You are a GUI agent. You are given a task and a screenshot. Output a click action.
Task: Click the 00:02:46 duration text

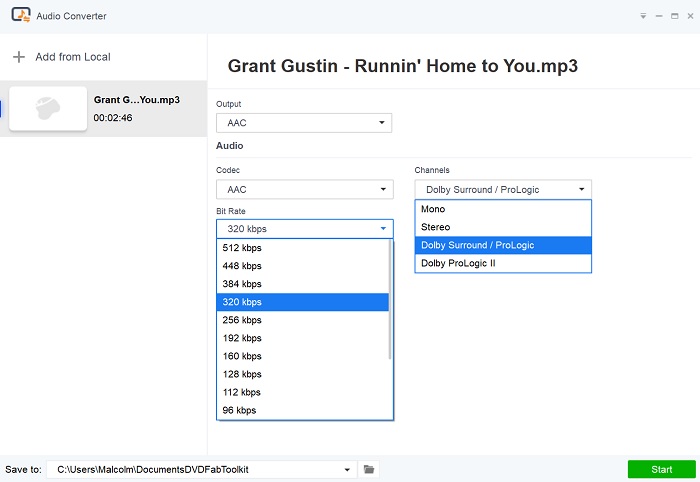point(113,118)
